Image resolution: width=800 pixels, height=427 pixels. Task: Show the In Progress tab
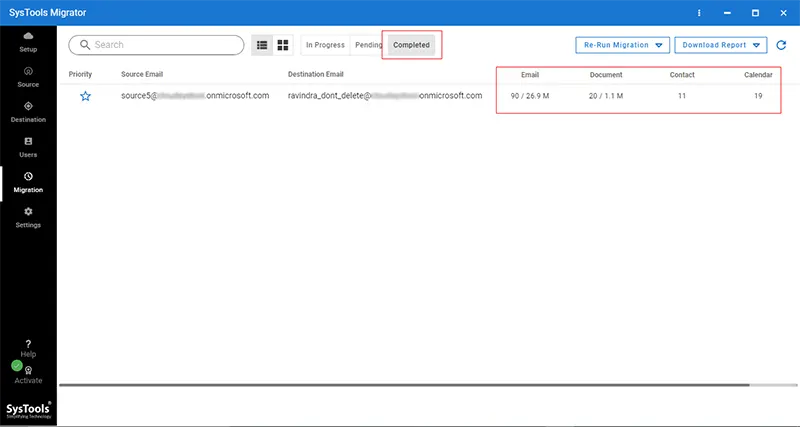[325, 45]
